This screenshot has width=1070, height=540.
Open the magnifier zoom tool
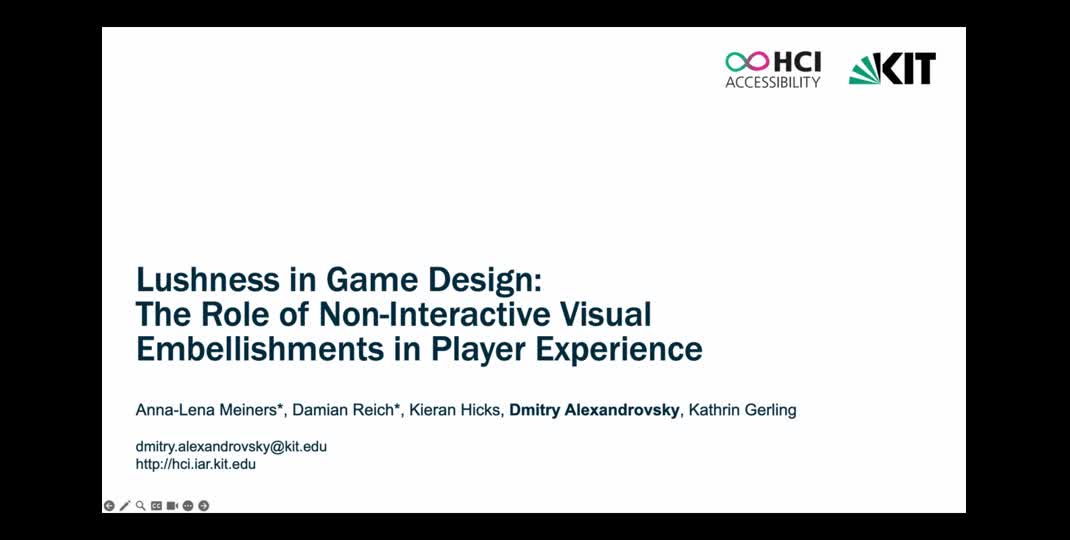tap(141, 506)
